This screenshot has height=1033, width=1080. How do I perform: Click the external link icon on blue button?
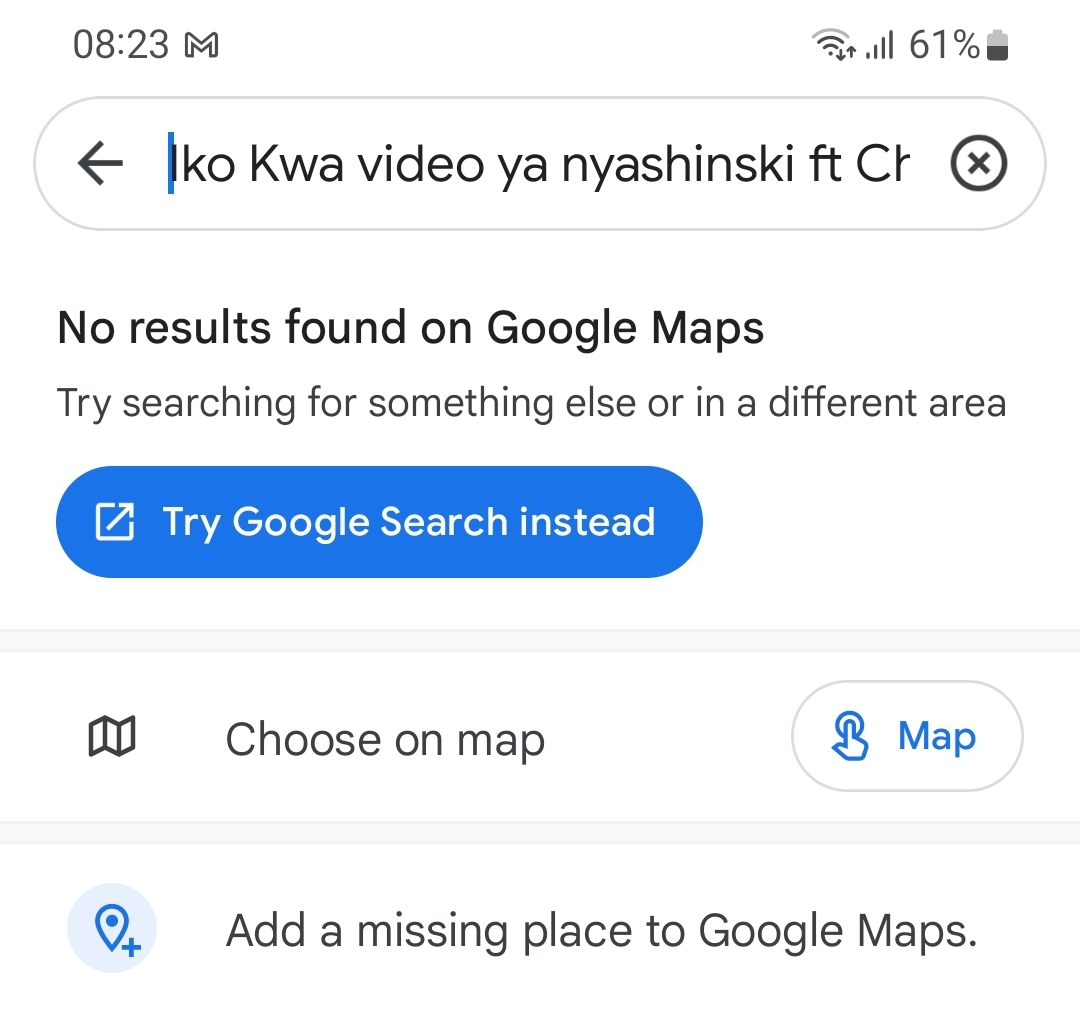coord(114,522)
